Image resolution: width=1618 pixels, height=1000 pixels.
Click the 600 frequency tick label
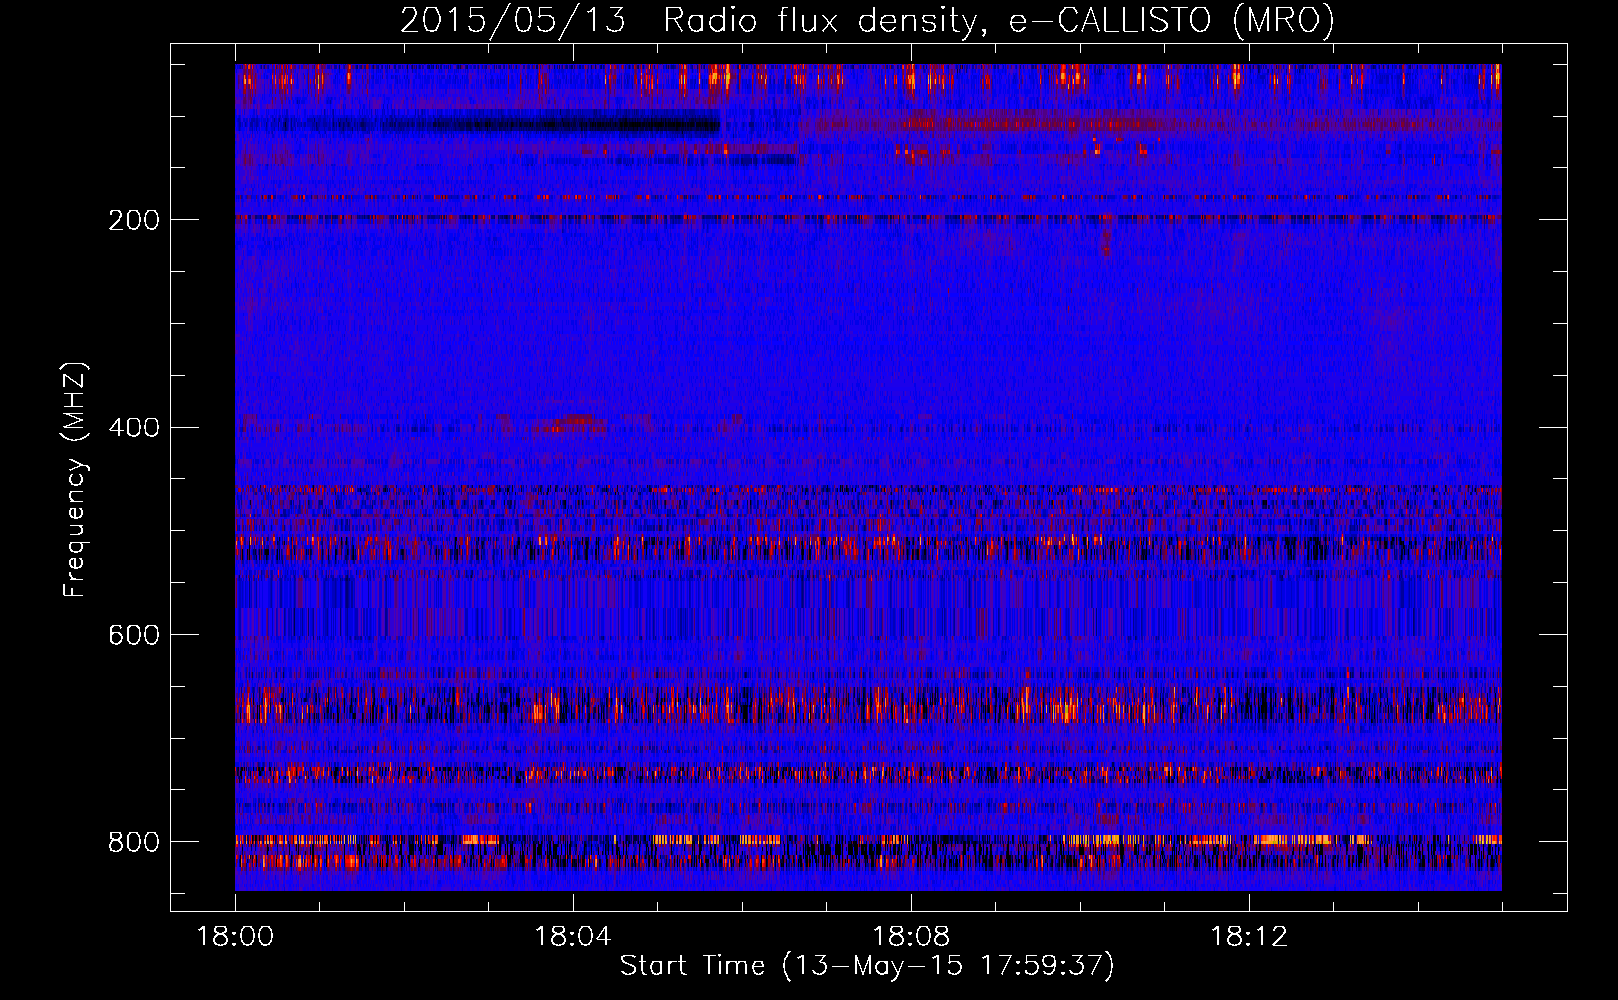click(134, 635)
